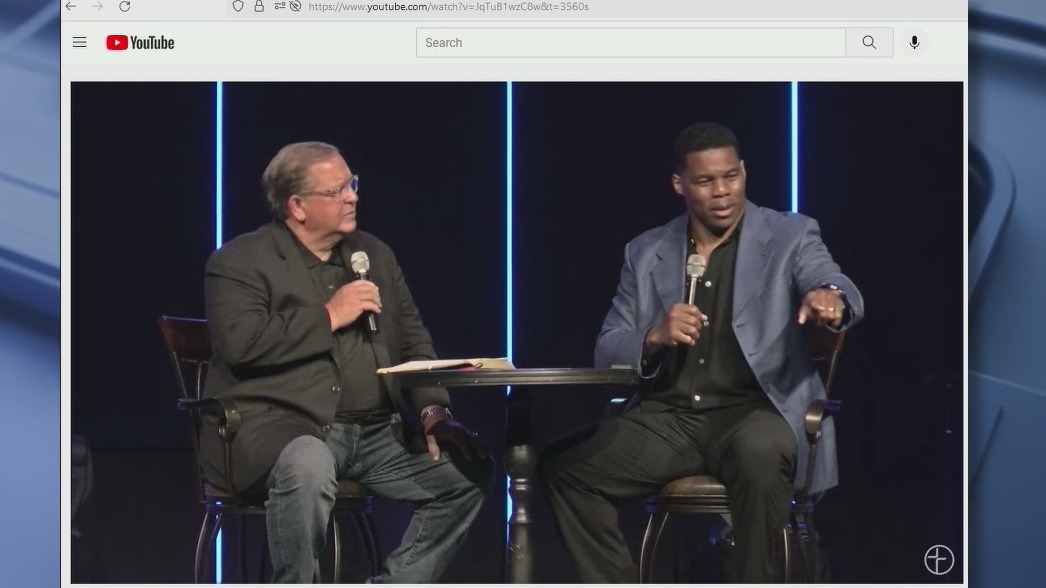1046x588 pixels.
Task: Click the permissions sliders icon in the address bar
Action: pos(278,6)
